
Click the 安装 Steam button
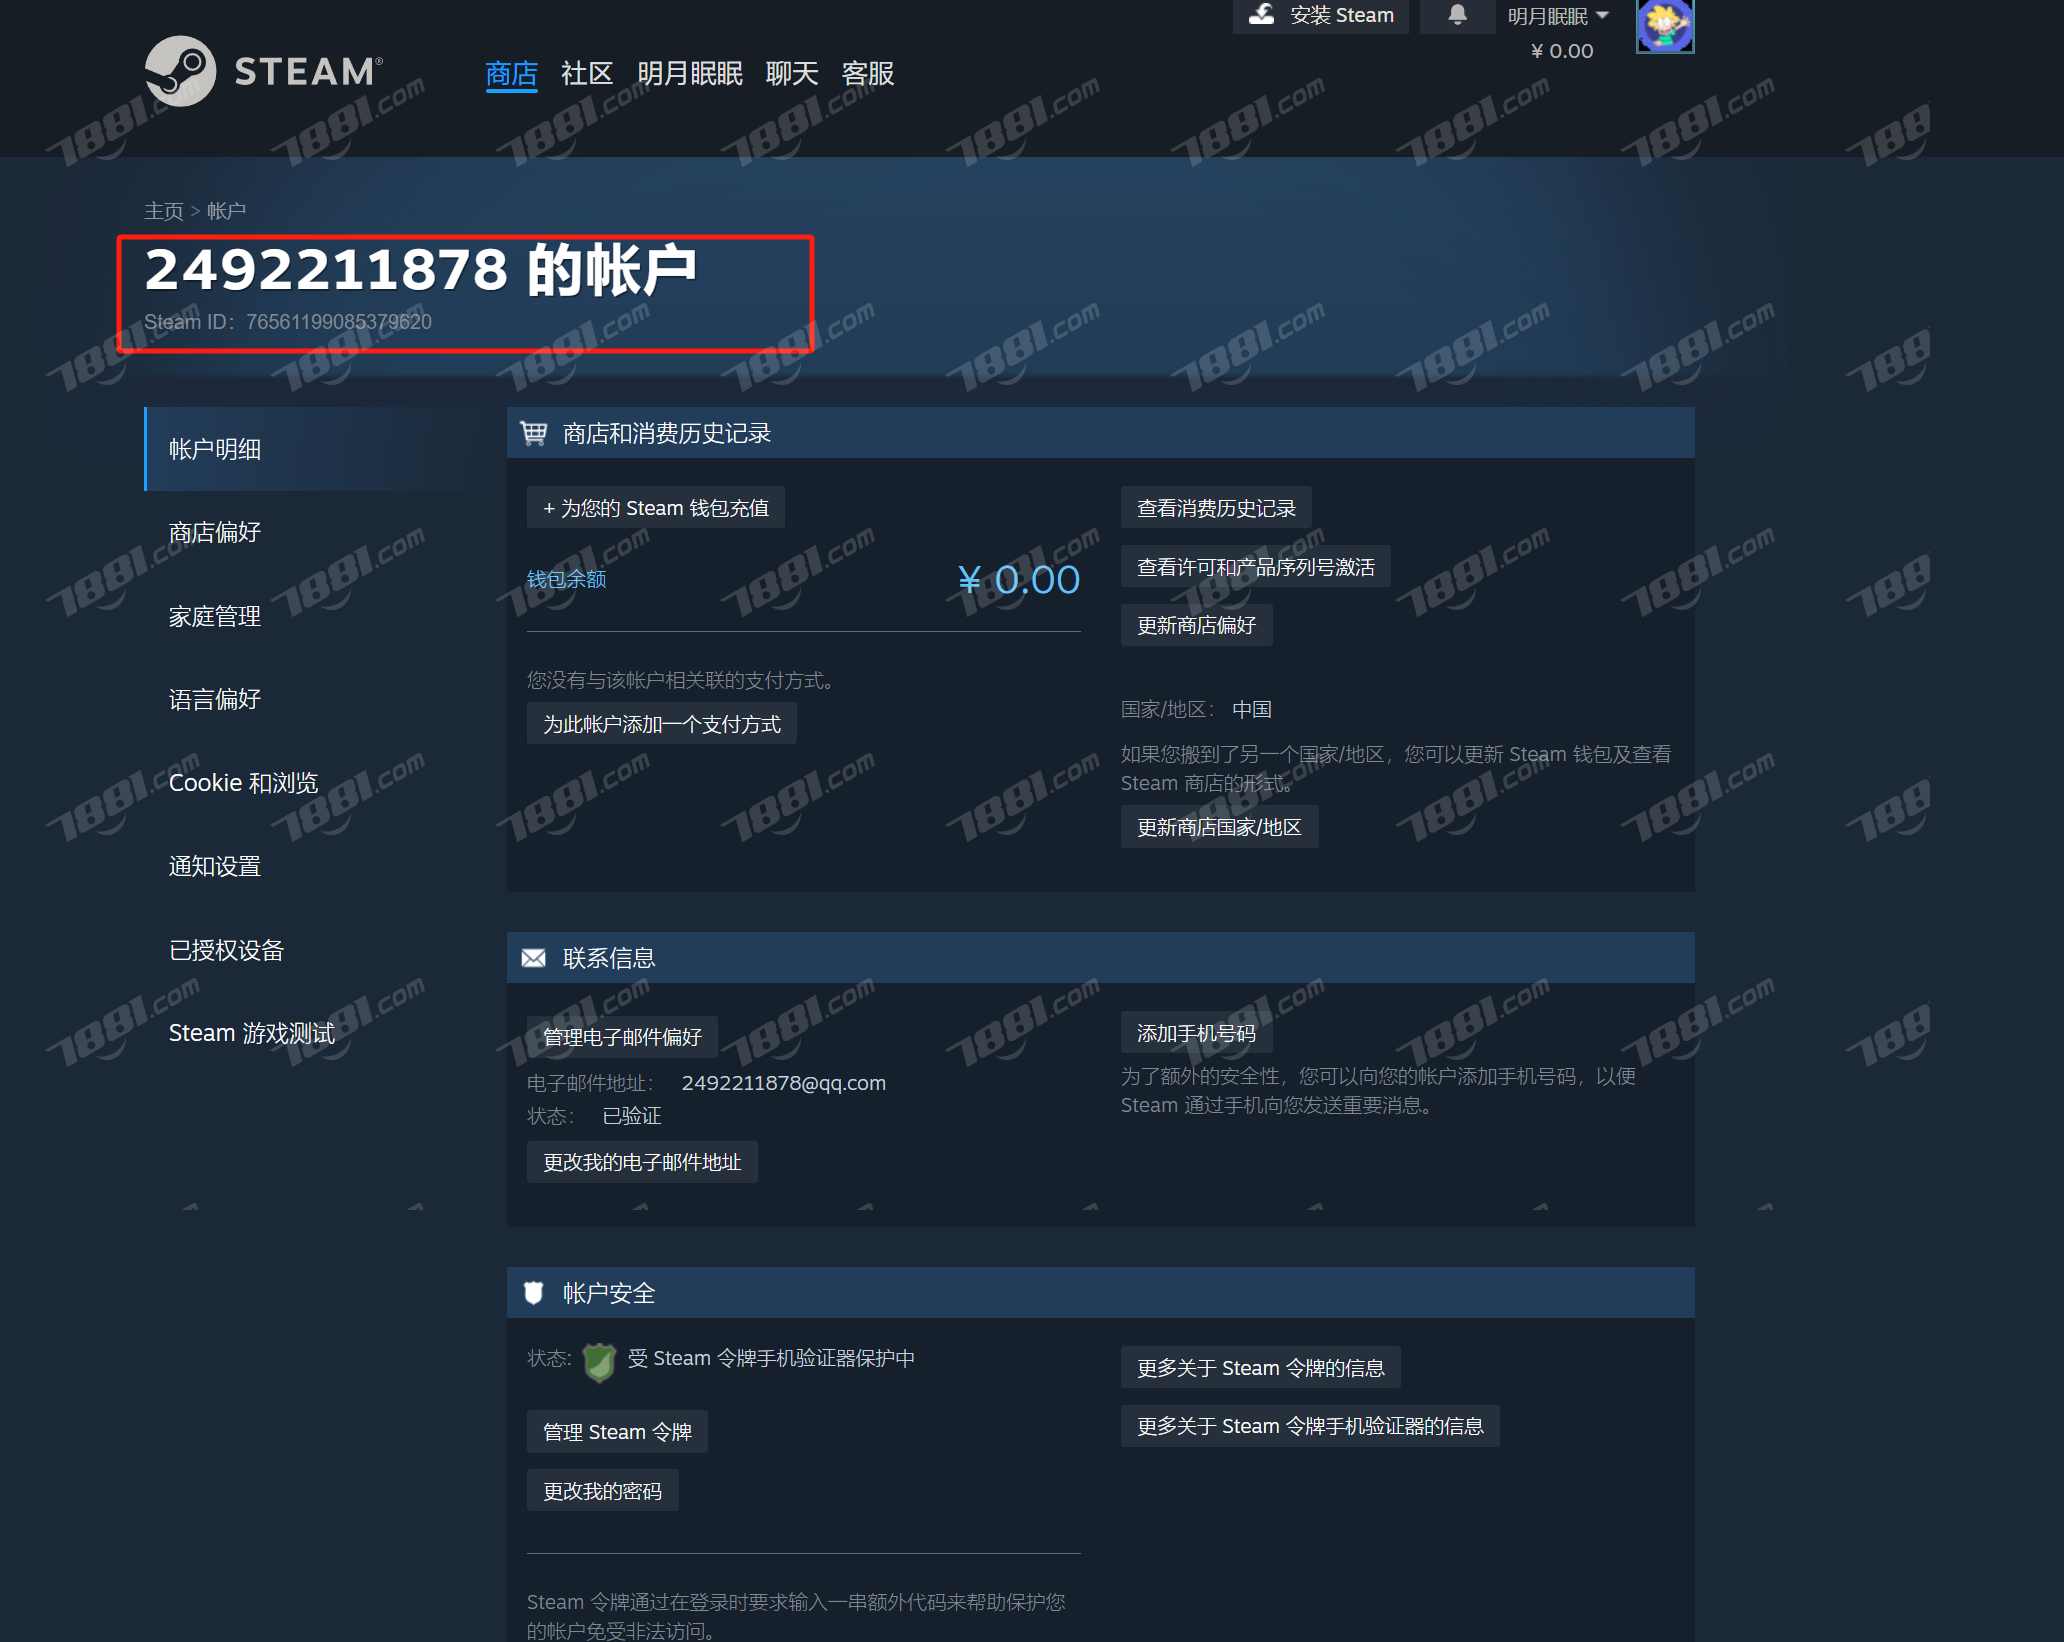click(1320, 15)
